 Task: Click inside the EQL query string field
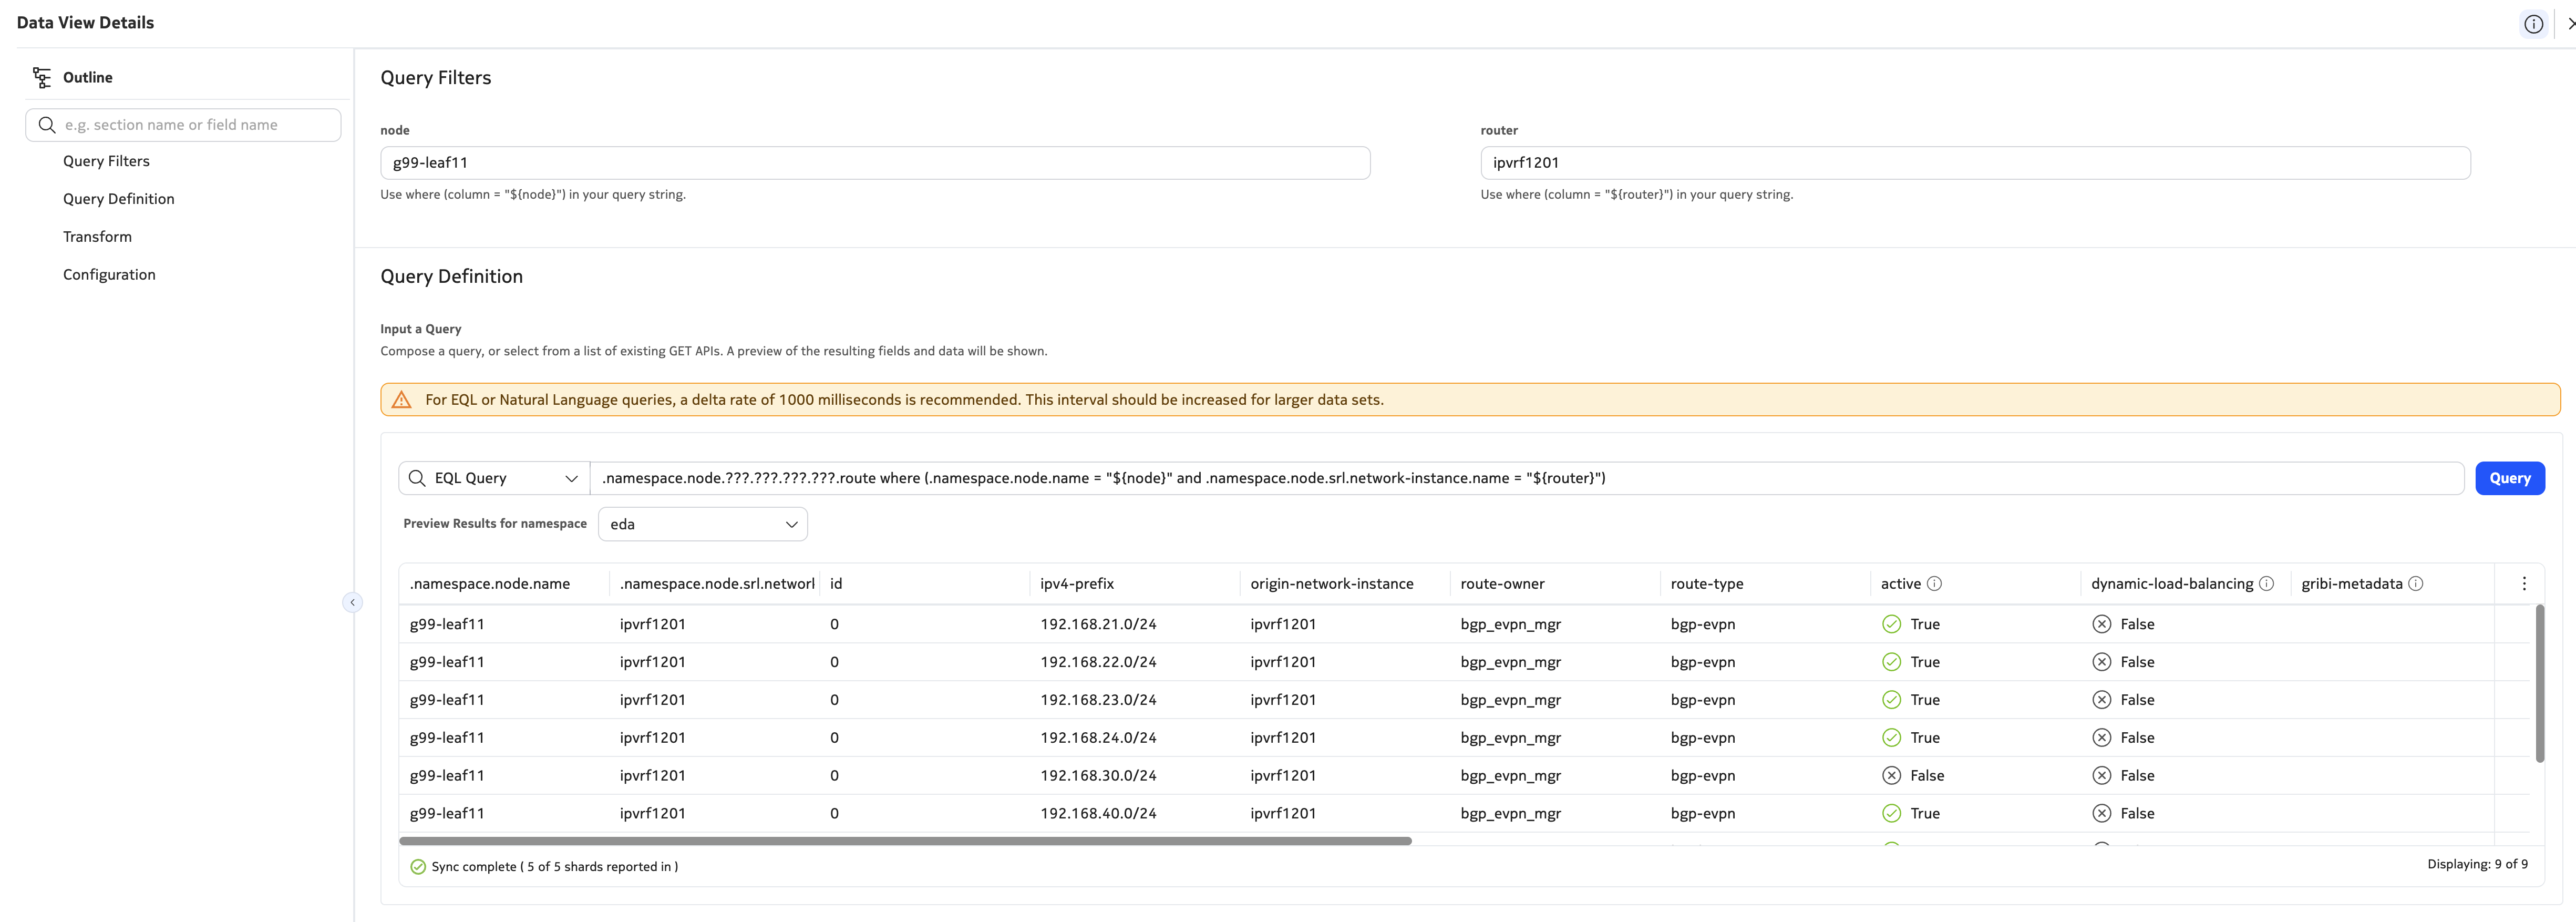[1526, 478]
